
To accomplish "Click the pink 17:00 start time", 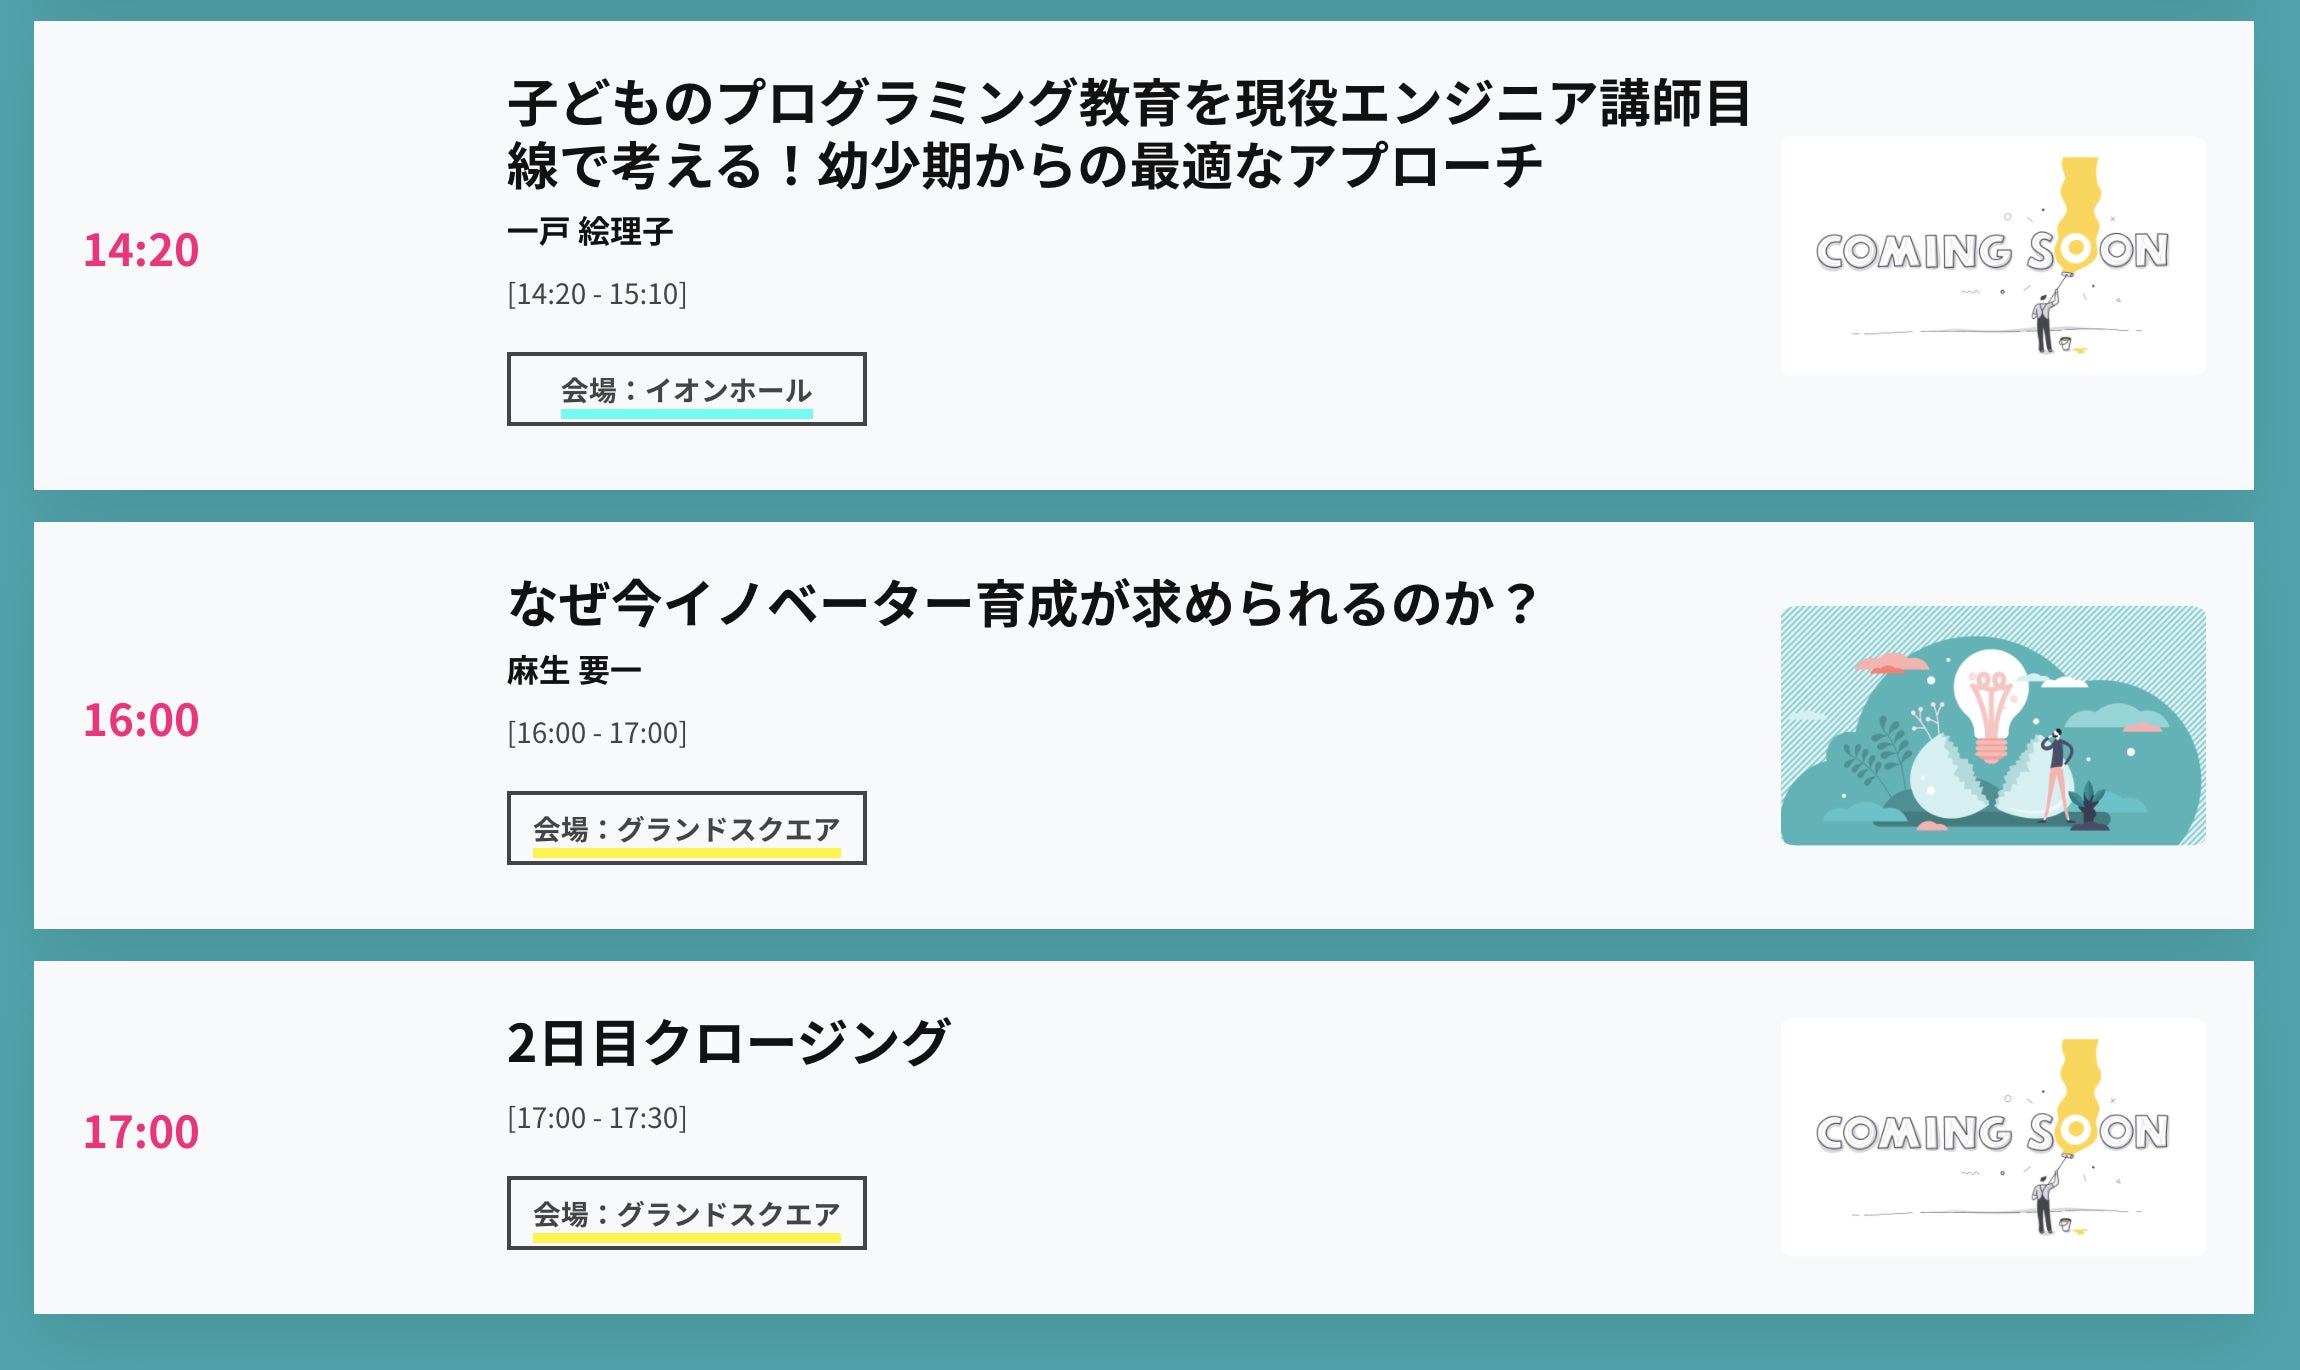I will (x=141, y=1132).
